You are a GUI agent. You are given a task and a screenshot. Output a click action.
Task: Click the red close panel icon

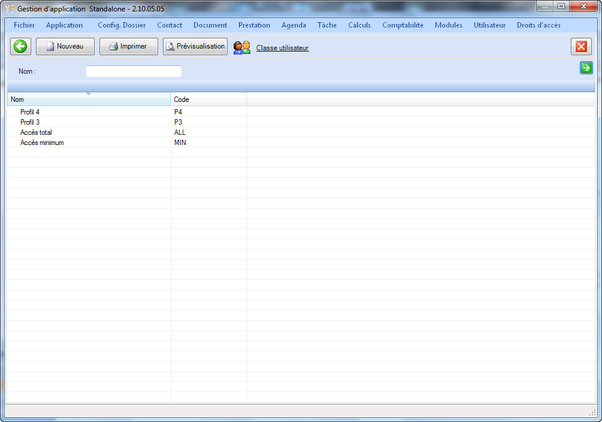coord(581,47)
